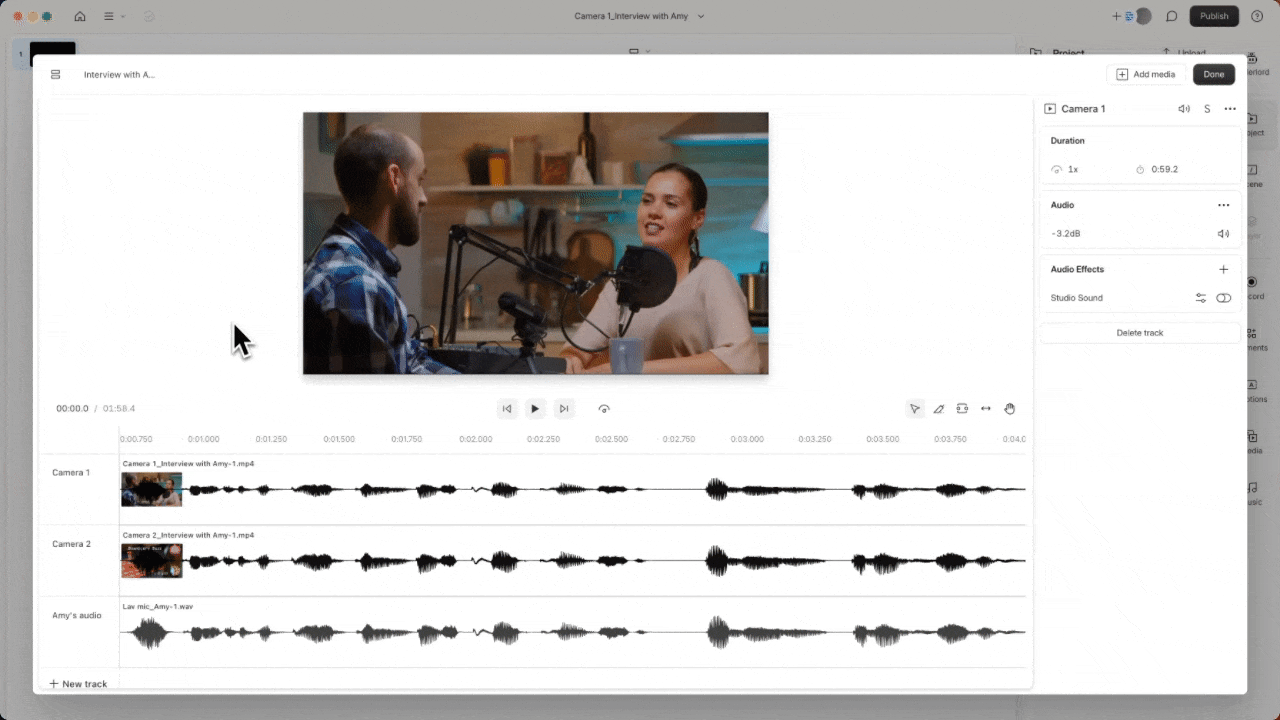1280x720 pixels.
Task: Open Studio Sound settings sliders
Action: 1201,298
